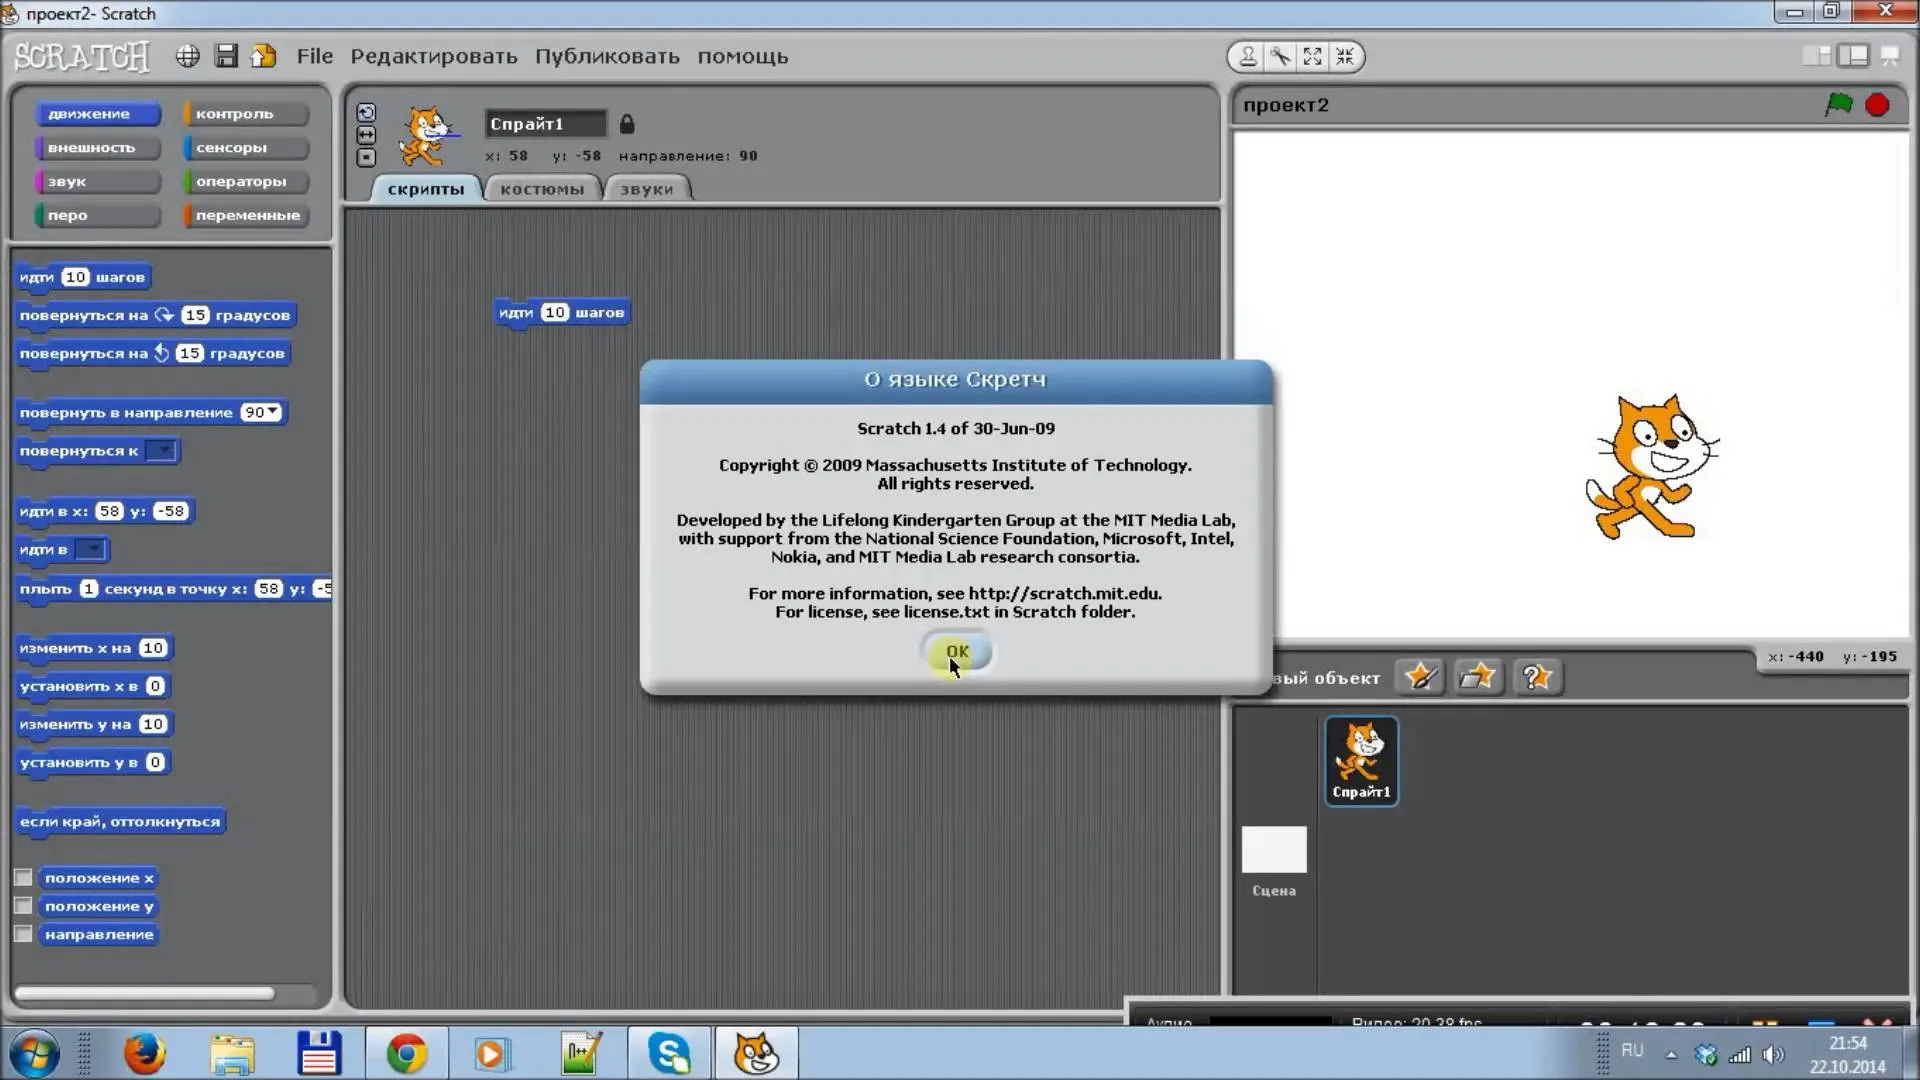The width and height of the screenshot is (1920, 1080).
Task: Select the движение block category
Action: click(96, 114)
